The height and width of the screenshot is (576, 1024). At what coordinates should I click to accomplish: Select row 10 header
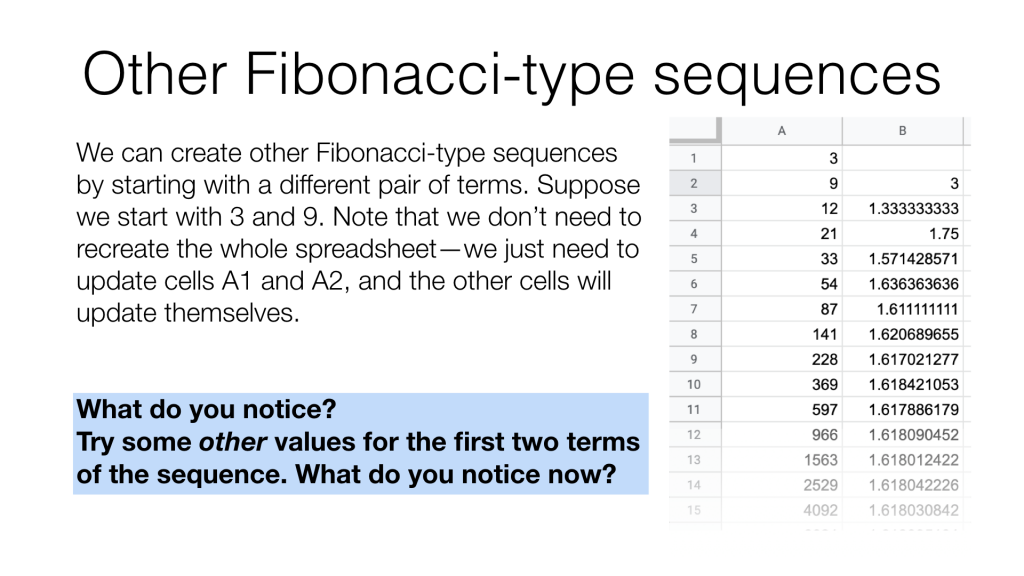click(695, 385)
